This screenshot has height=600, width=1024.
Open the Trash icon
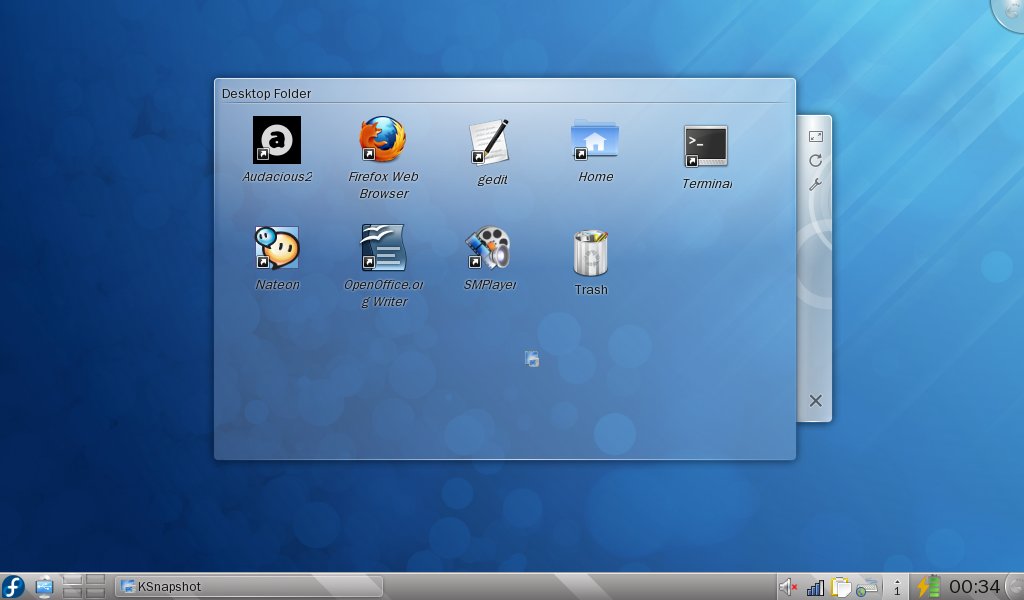click(x=590, y=252)
